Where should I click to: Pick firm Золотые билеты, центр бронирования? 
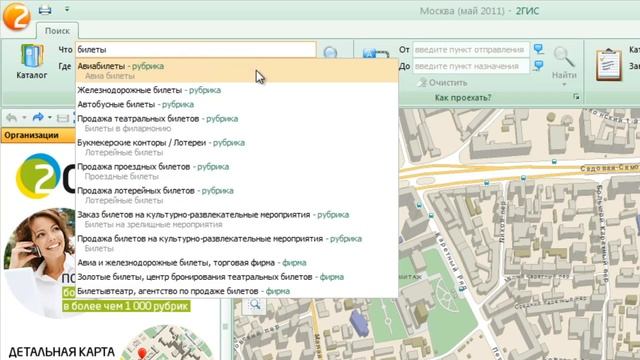(x=237, y=277)
